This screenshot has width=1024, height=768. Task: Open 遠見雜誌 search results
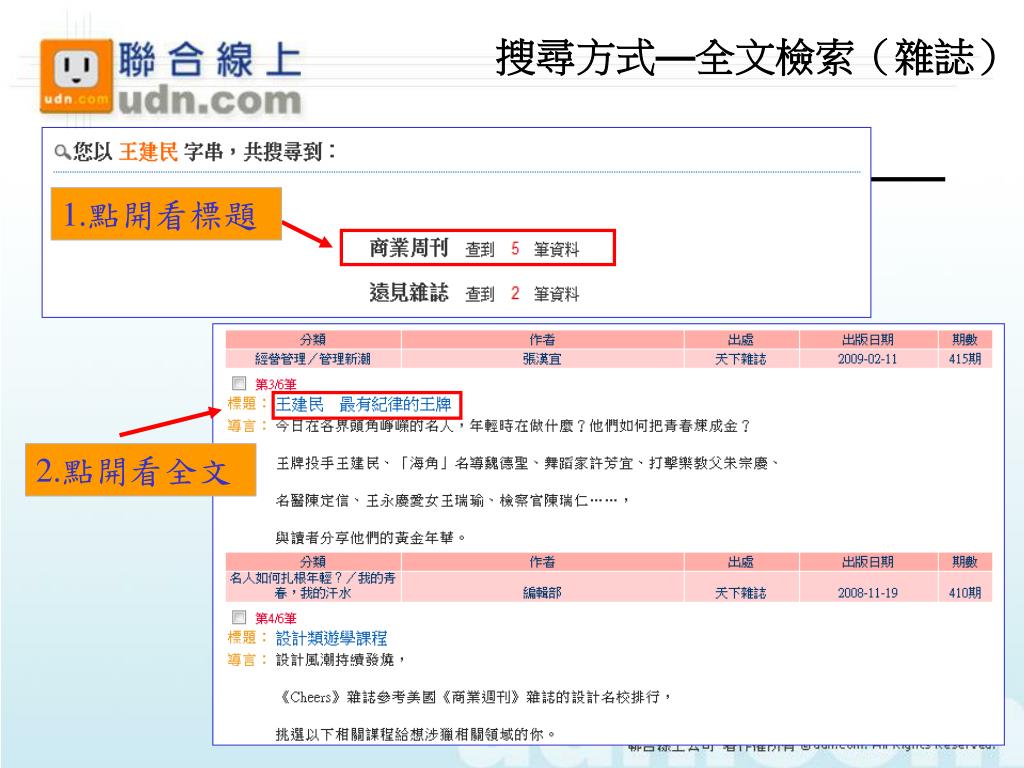coord(409,293)
